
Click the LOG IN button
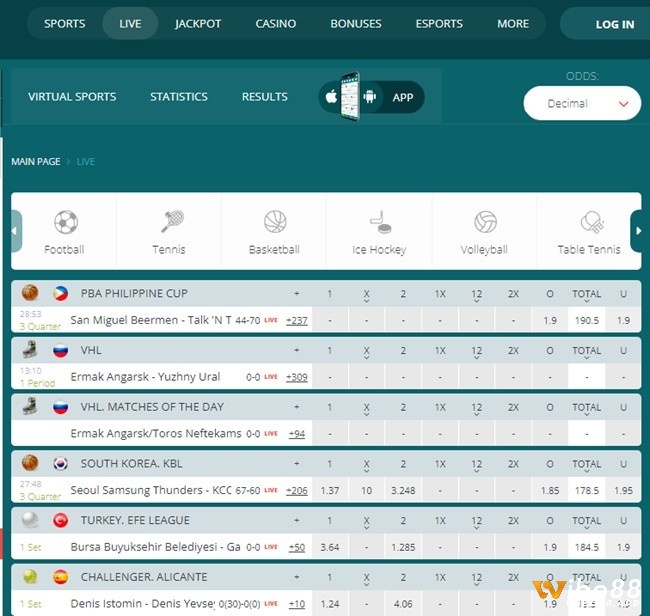pos(615,24)
